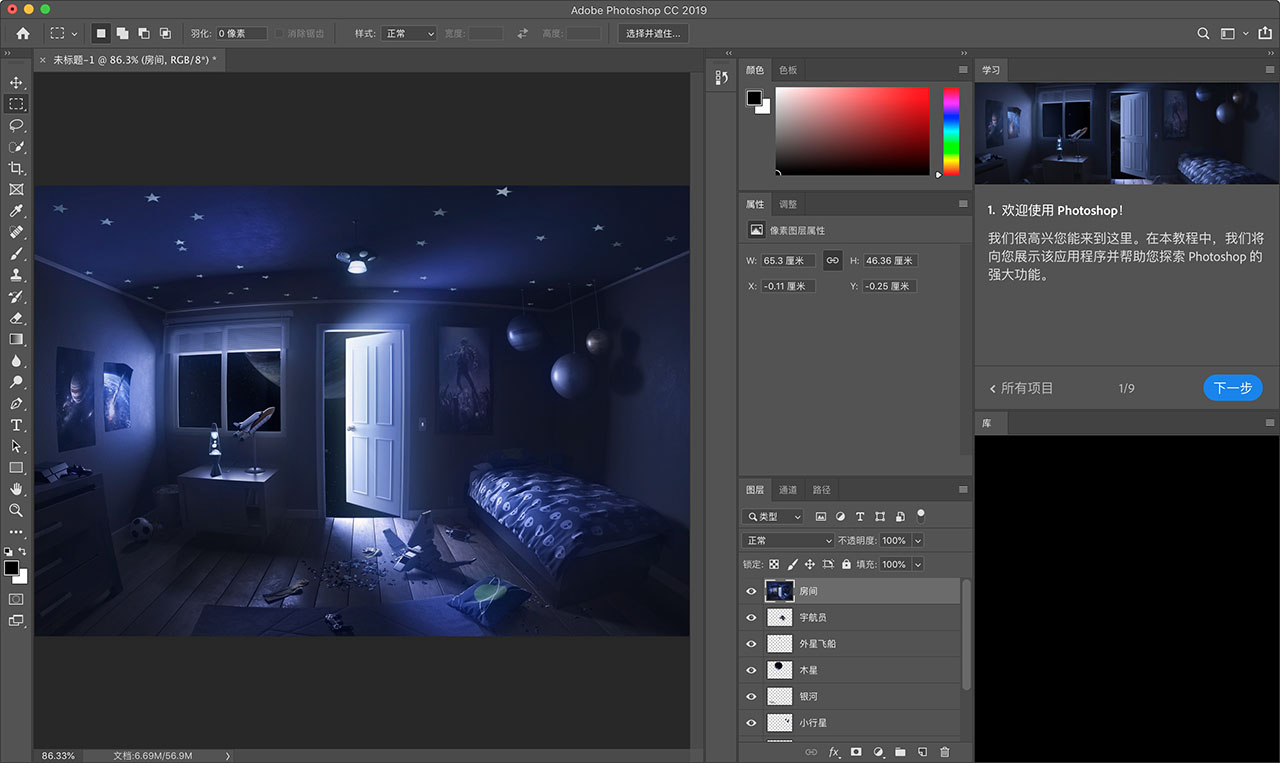
Task: Click the hue spectrum slider
Action: click(x=951, y=131)
